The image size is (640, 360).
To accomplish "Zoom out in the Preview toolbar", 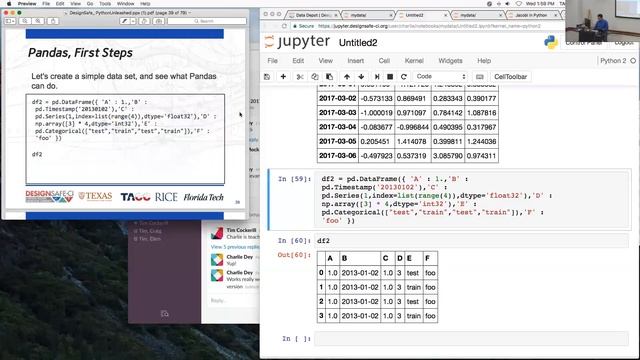I will (25, 21).
